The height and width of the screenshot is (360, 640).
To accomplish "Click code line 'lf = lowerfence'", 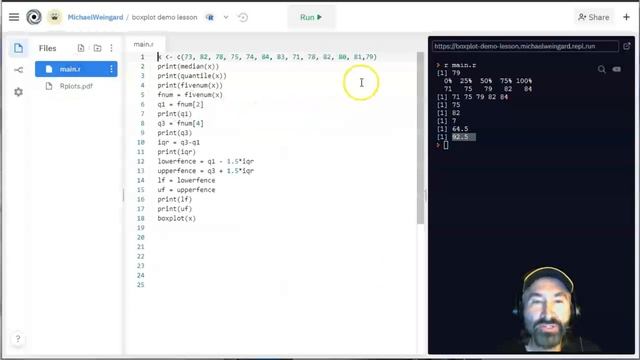I will pyautogui.click(x=186, y=180).
